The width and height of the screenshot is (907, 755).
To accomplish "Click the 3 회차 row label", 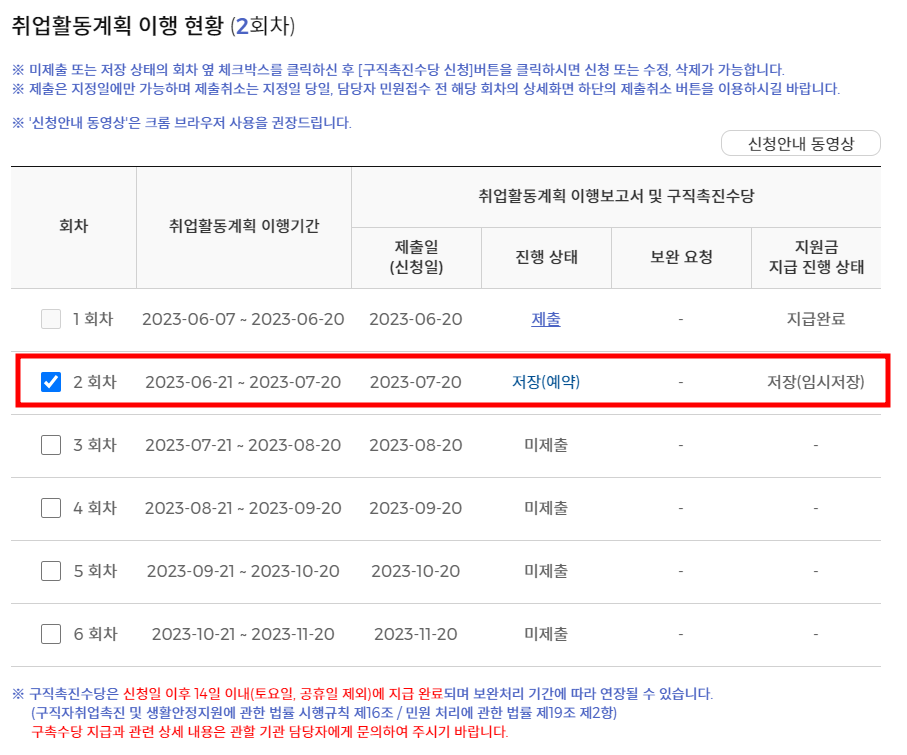I will (x=95, y=445).
